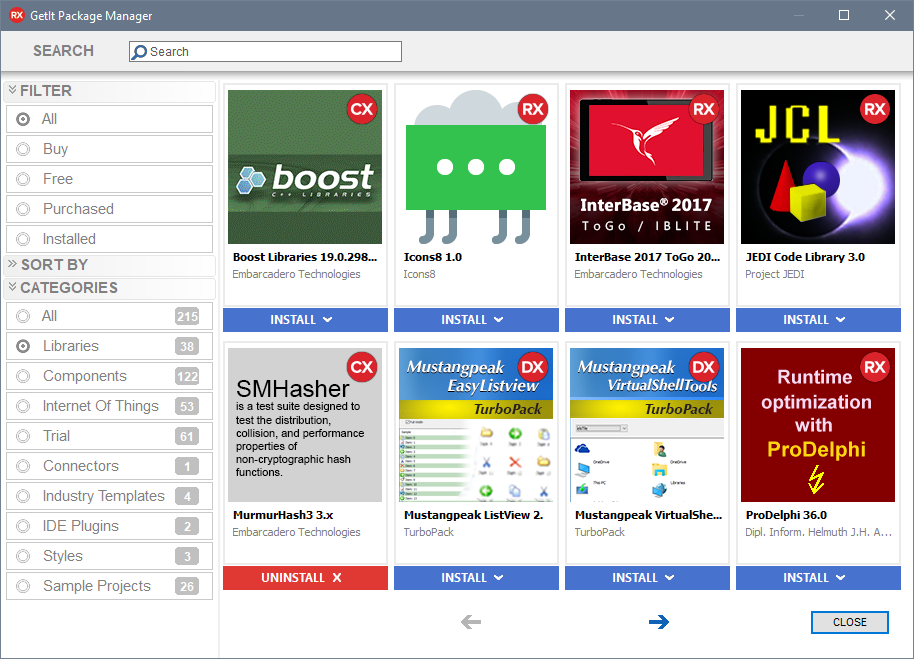Select the Trial category
This screenshot has height=659, width=914.
coord(110,436)
